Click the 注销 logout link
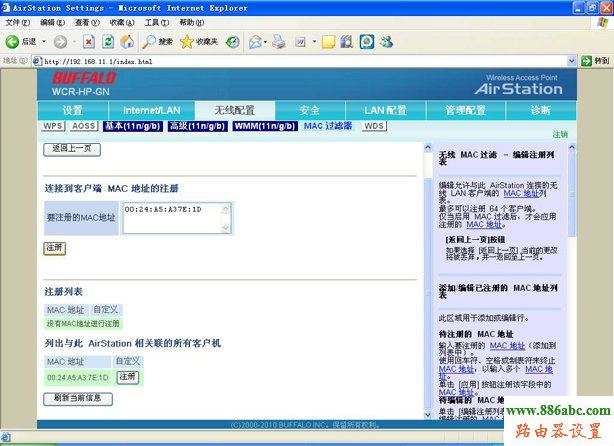614x446 pixels. 560,134
